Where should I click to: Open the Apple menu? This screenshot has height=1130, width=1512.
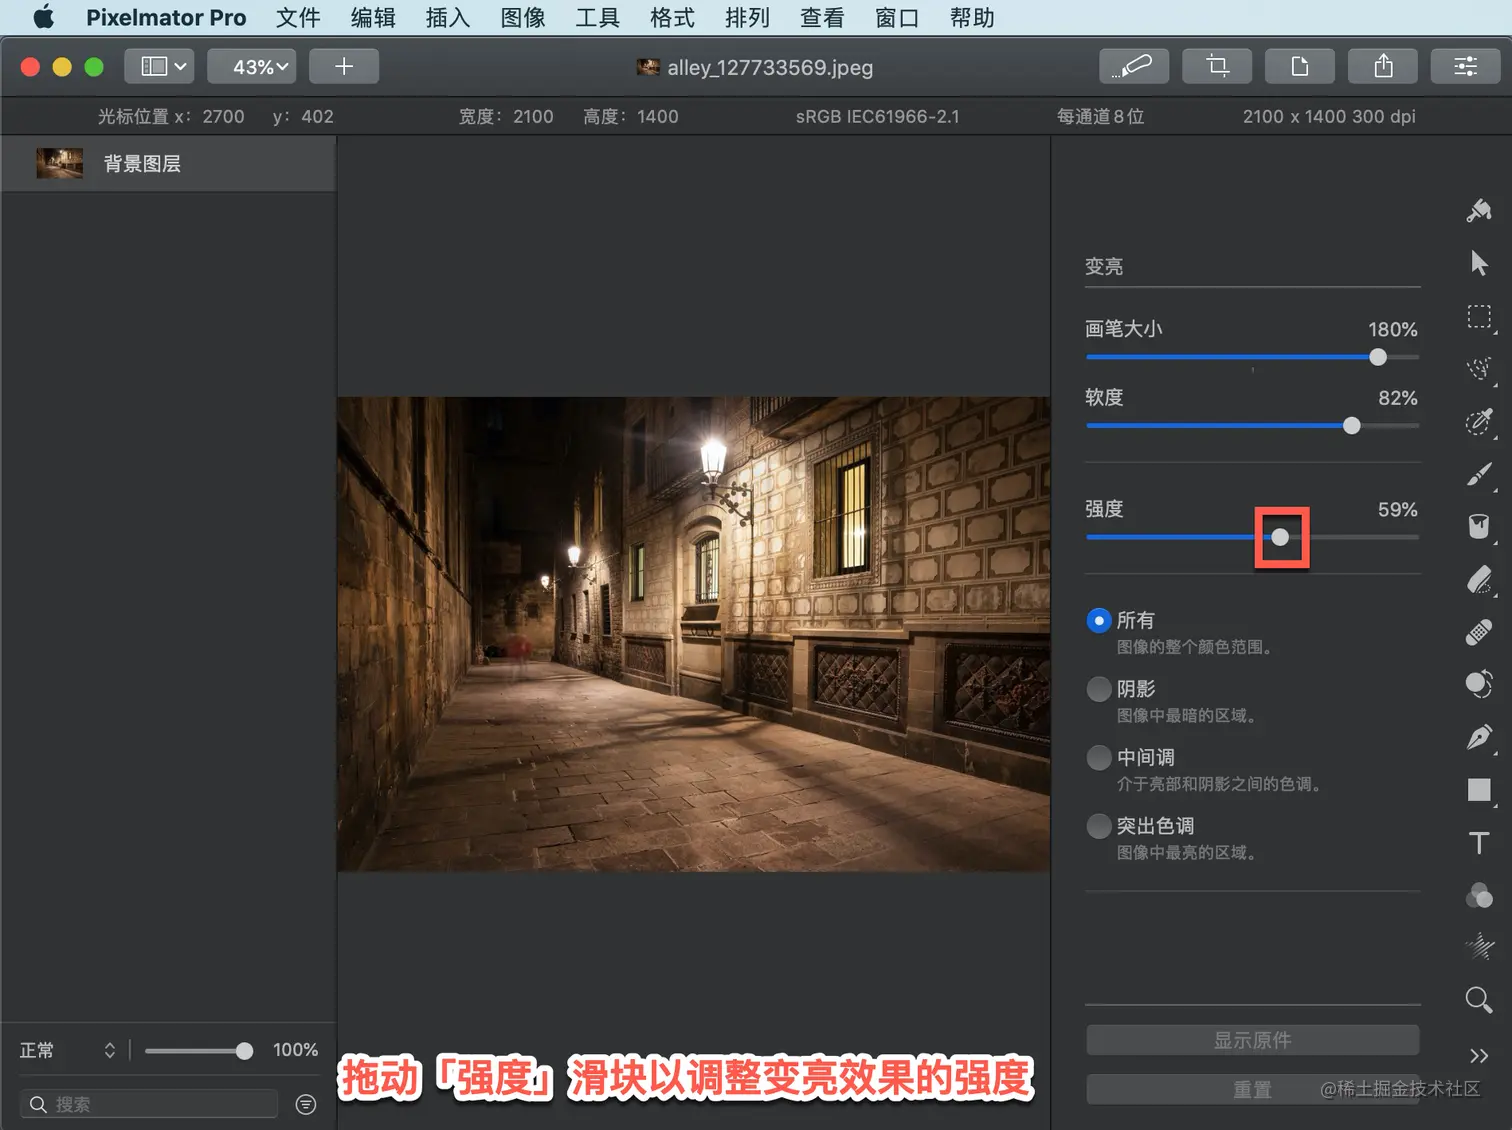point(43,17)
